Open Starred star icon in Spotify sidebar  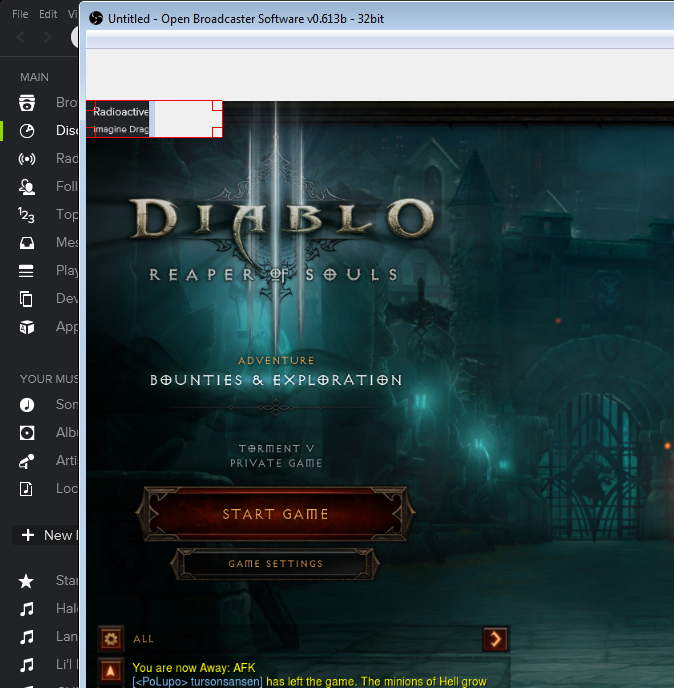click(x=26, y=581)
